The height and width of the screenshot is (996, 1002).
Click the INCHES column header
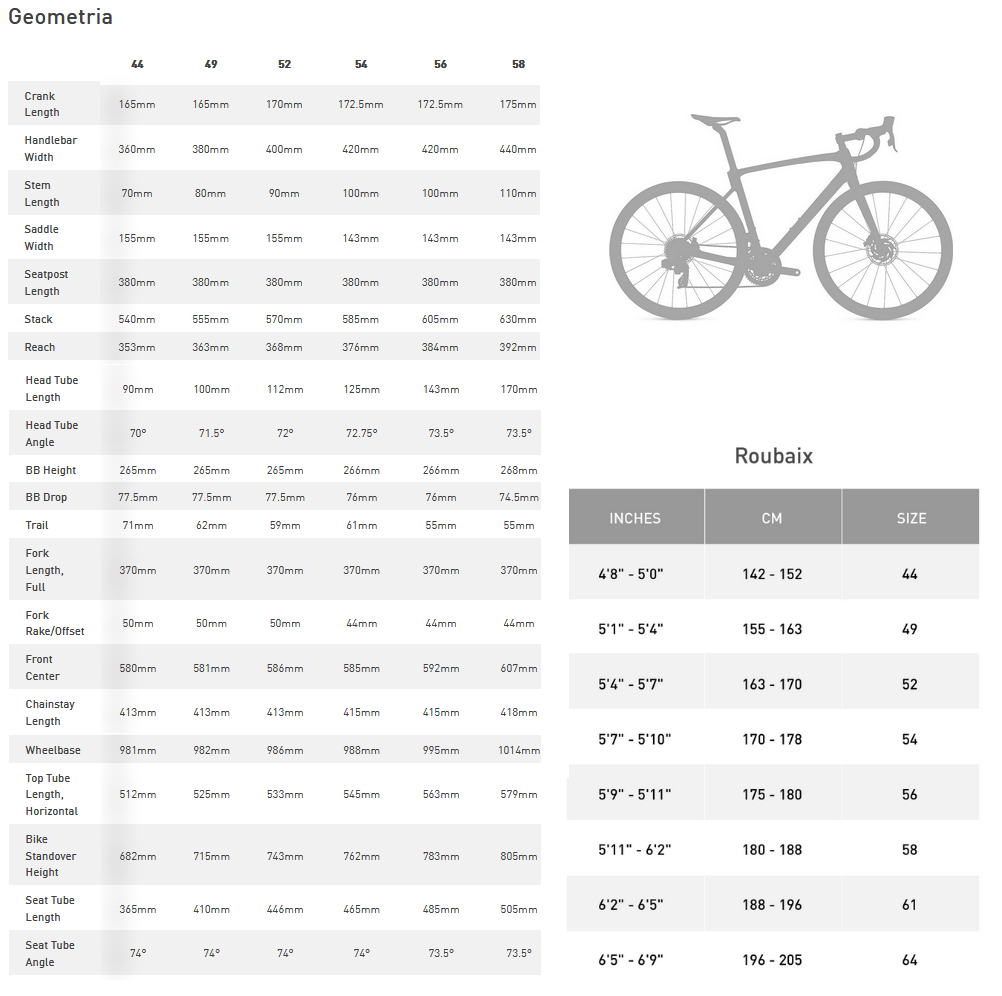tap(635, 518)
